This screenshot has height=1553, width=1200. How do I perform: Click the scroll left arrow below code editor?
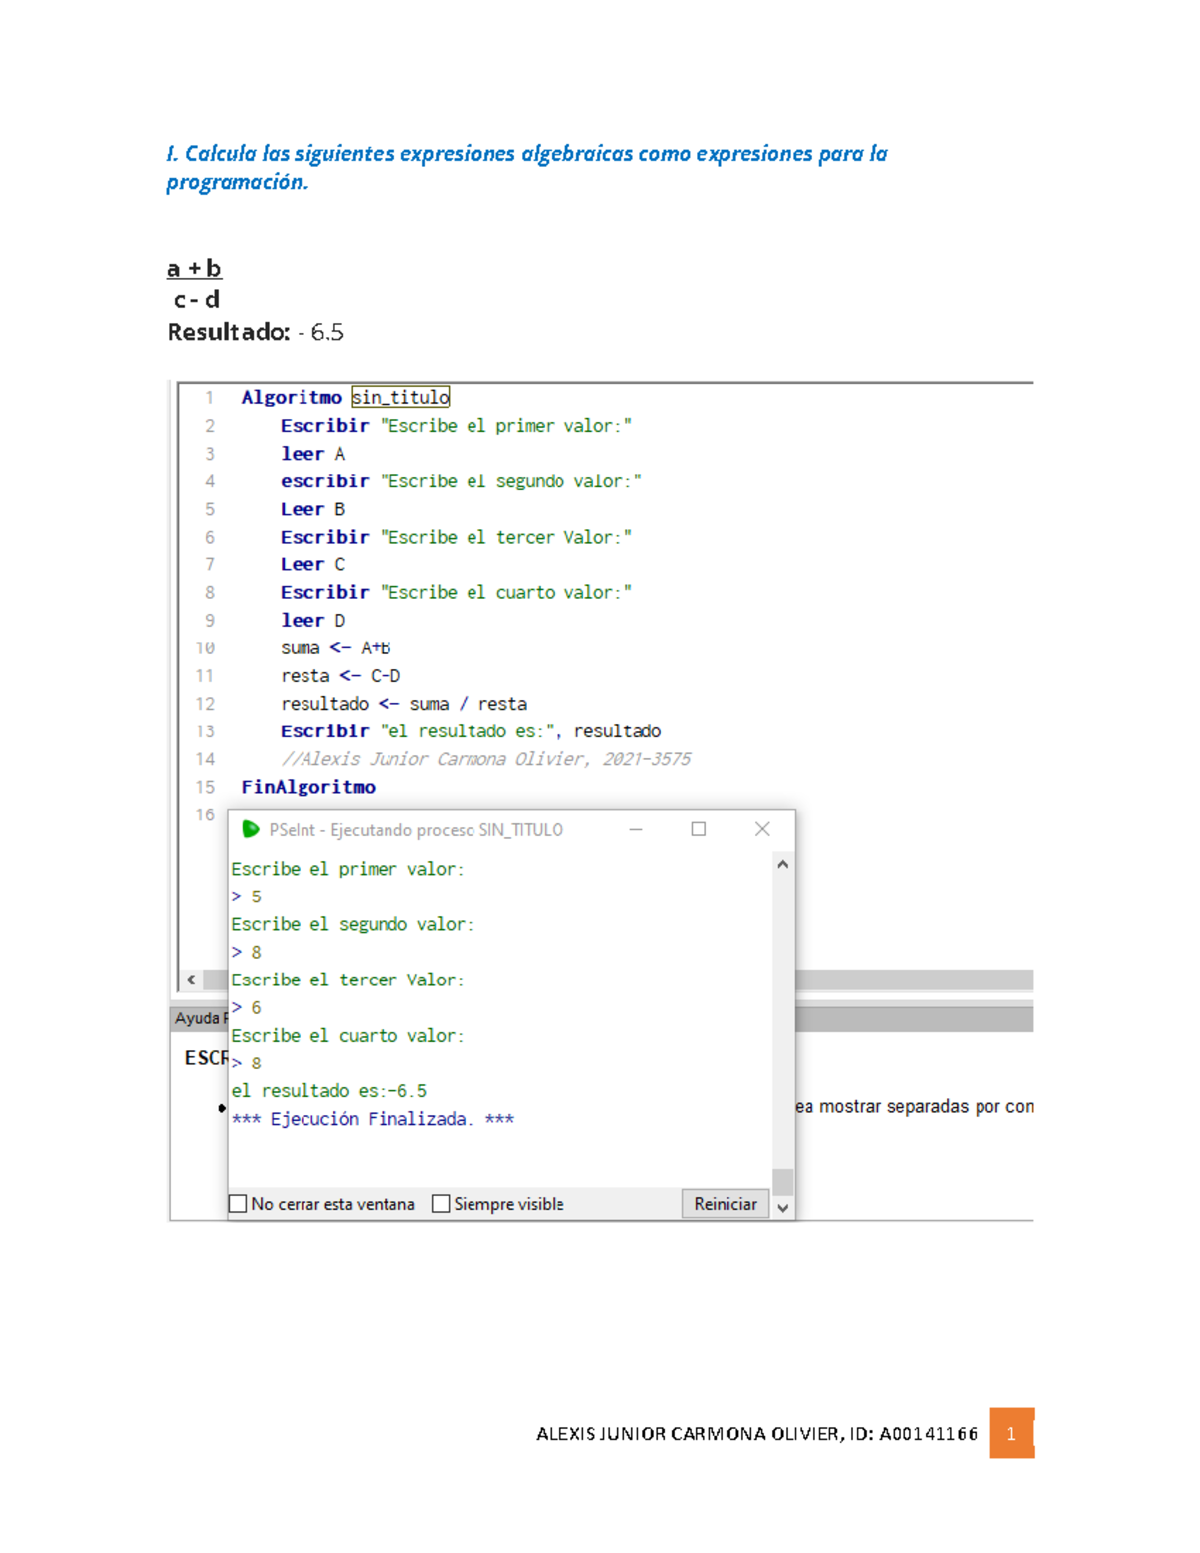(x=191, y=980)
